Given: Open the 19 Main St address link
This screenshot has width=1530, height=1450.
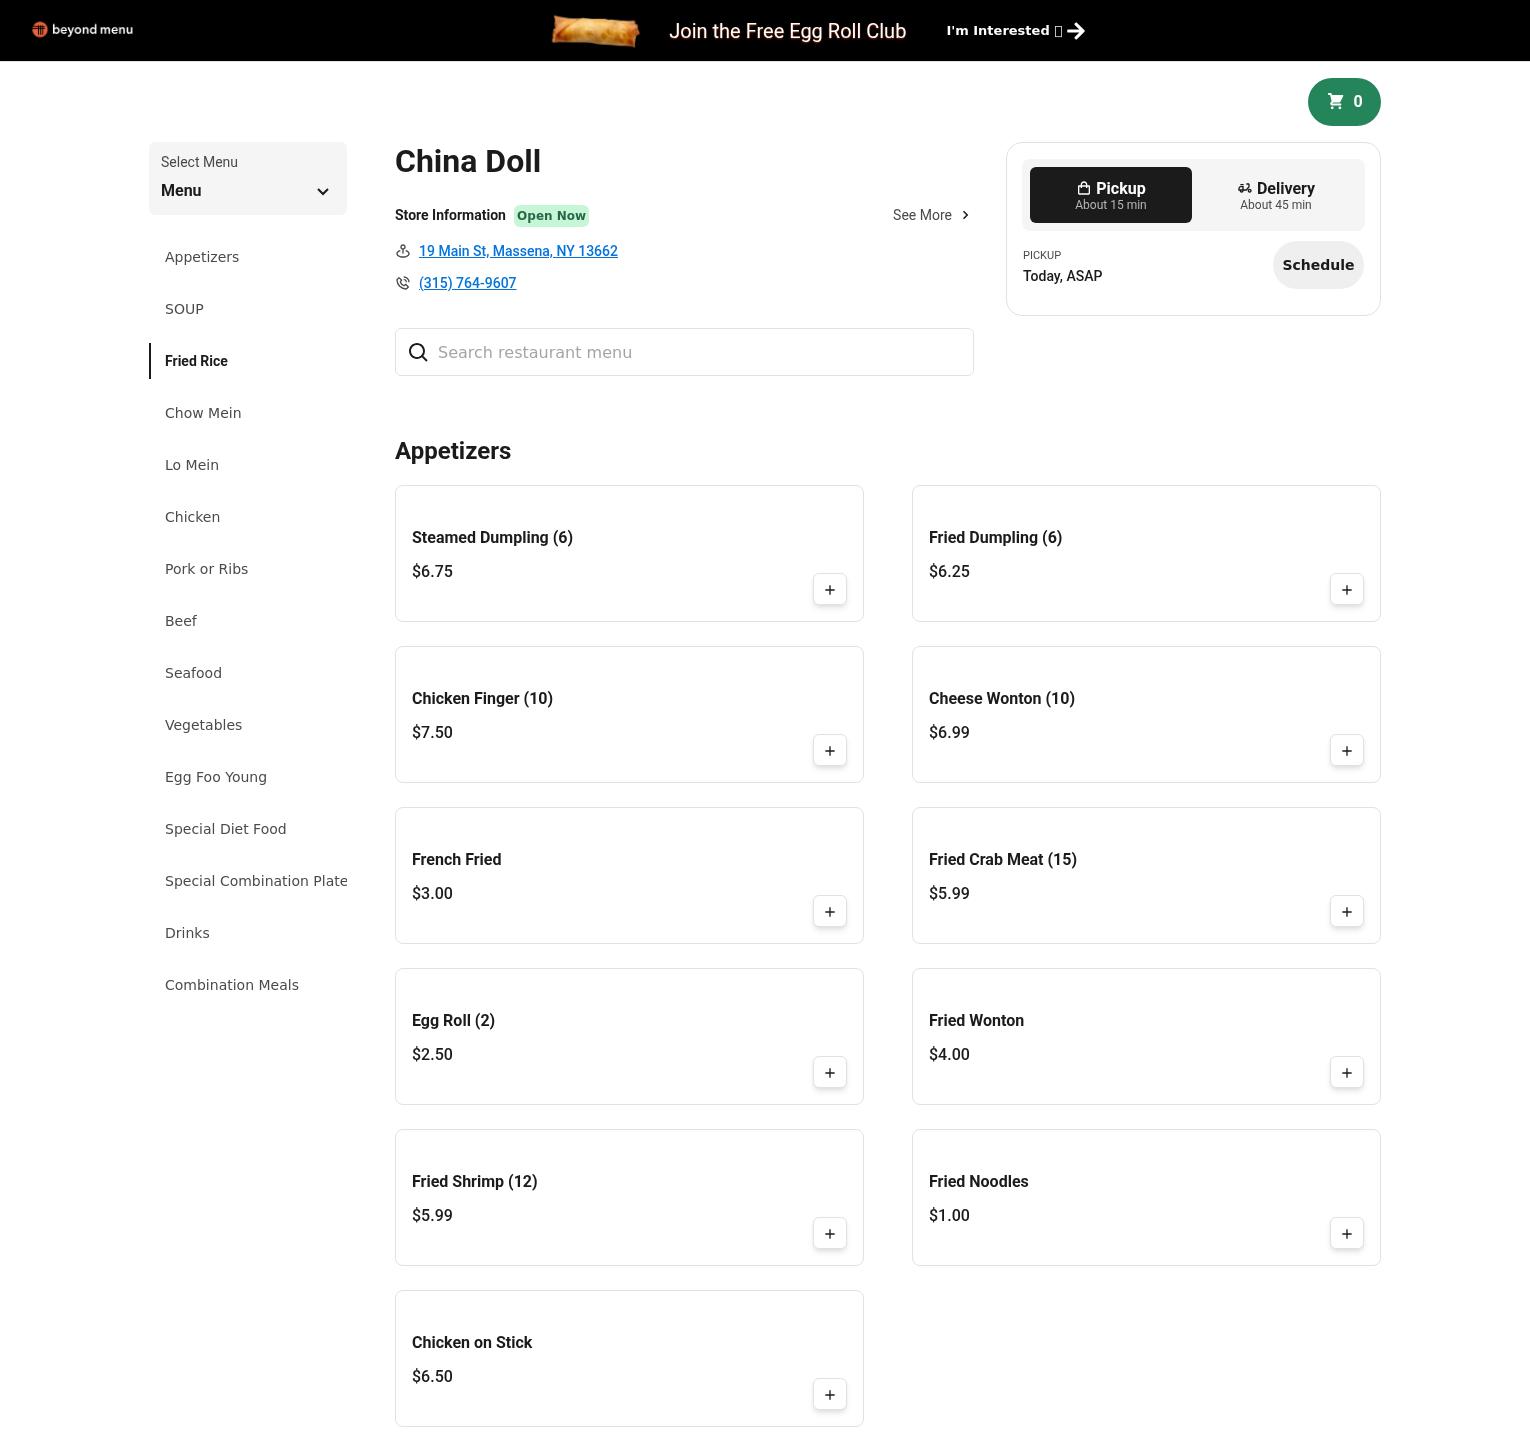Looking at the screenshot, I should click(x=517, y=251).
